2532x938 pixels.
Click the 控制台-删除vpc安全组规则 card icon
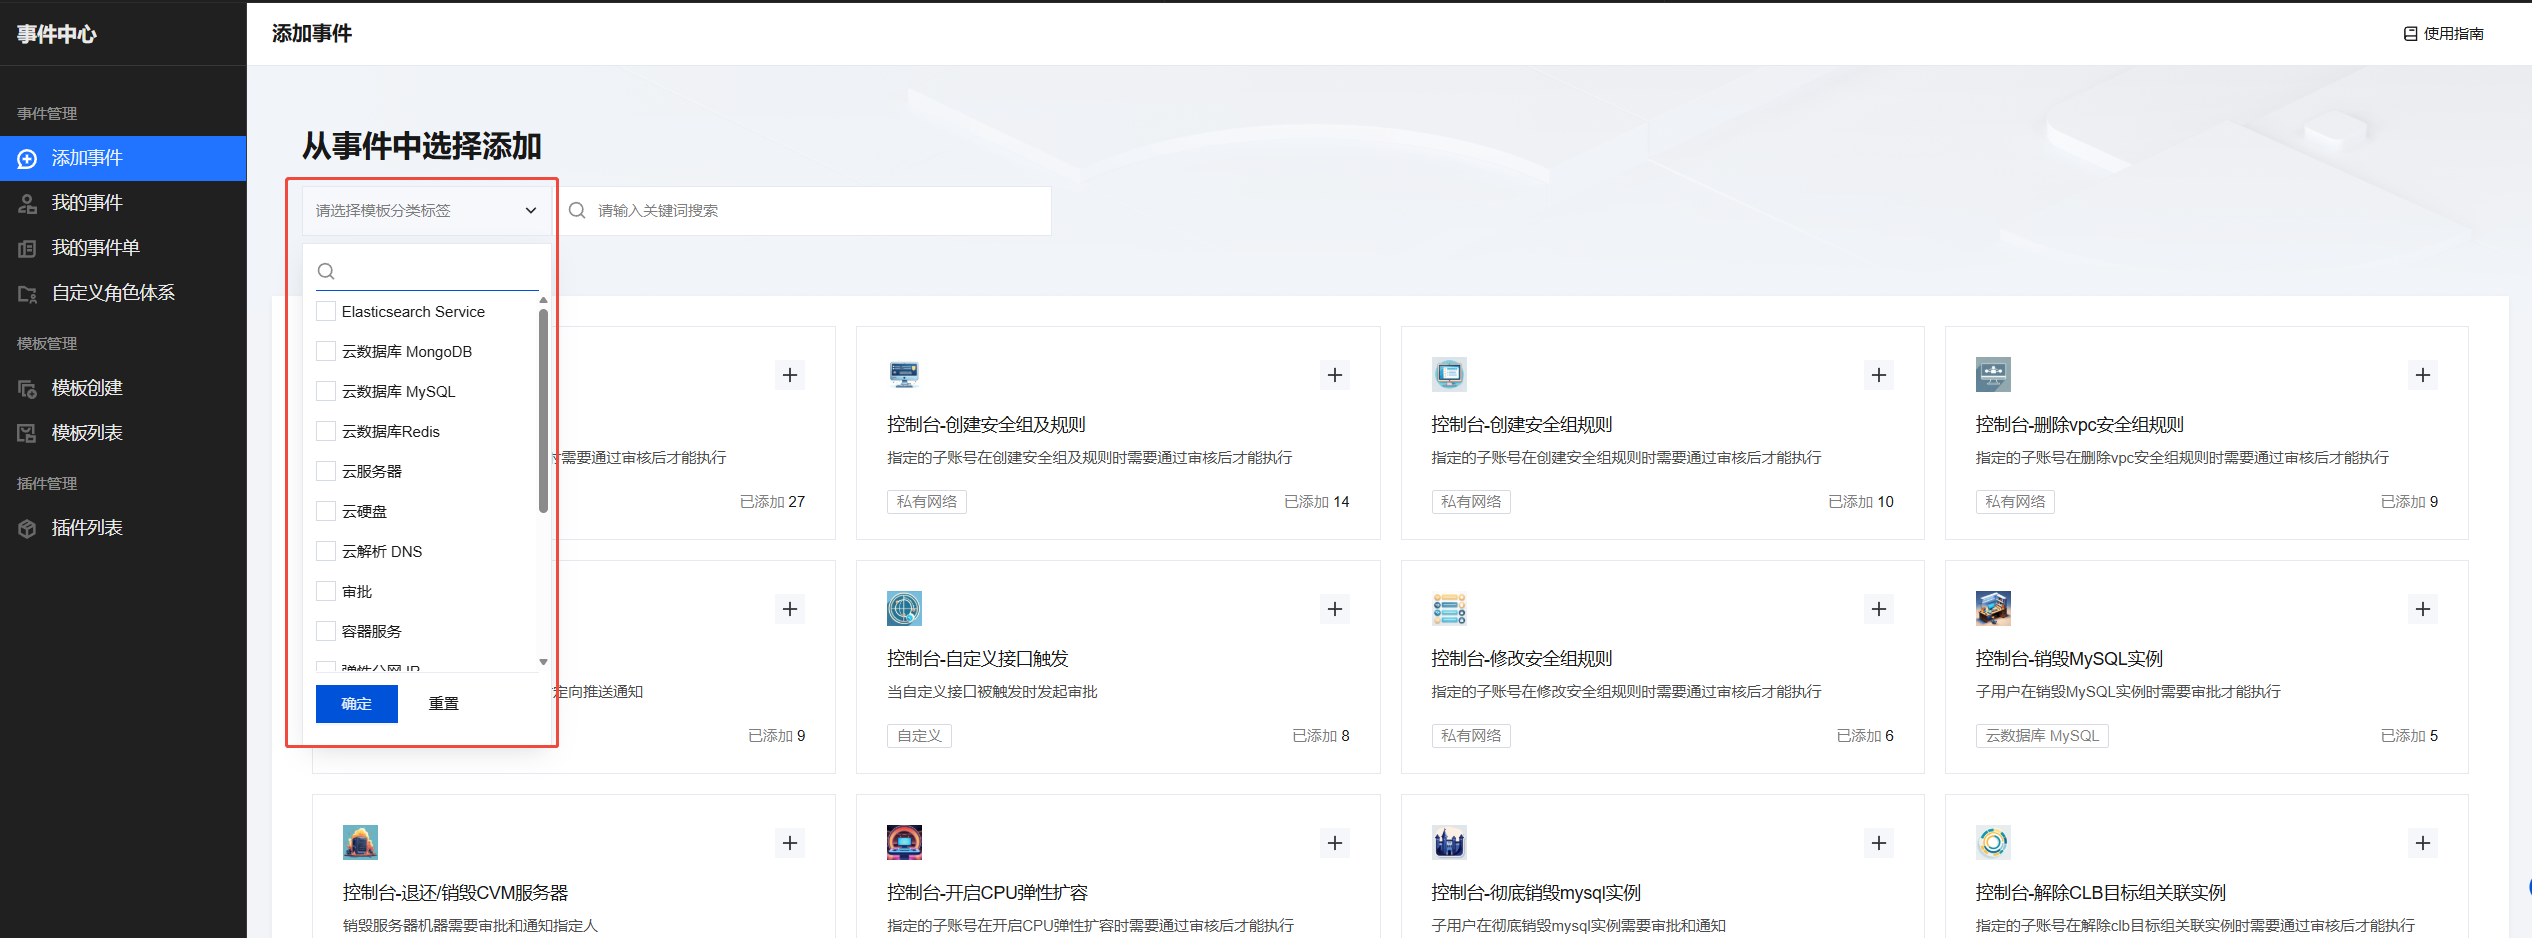pos(1993,374)
